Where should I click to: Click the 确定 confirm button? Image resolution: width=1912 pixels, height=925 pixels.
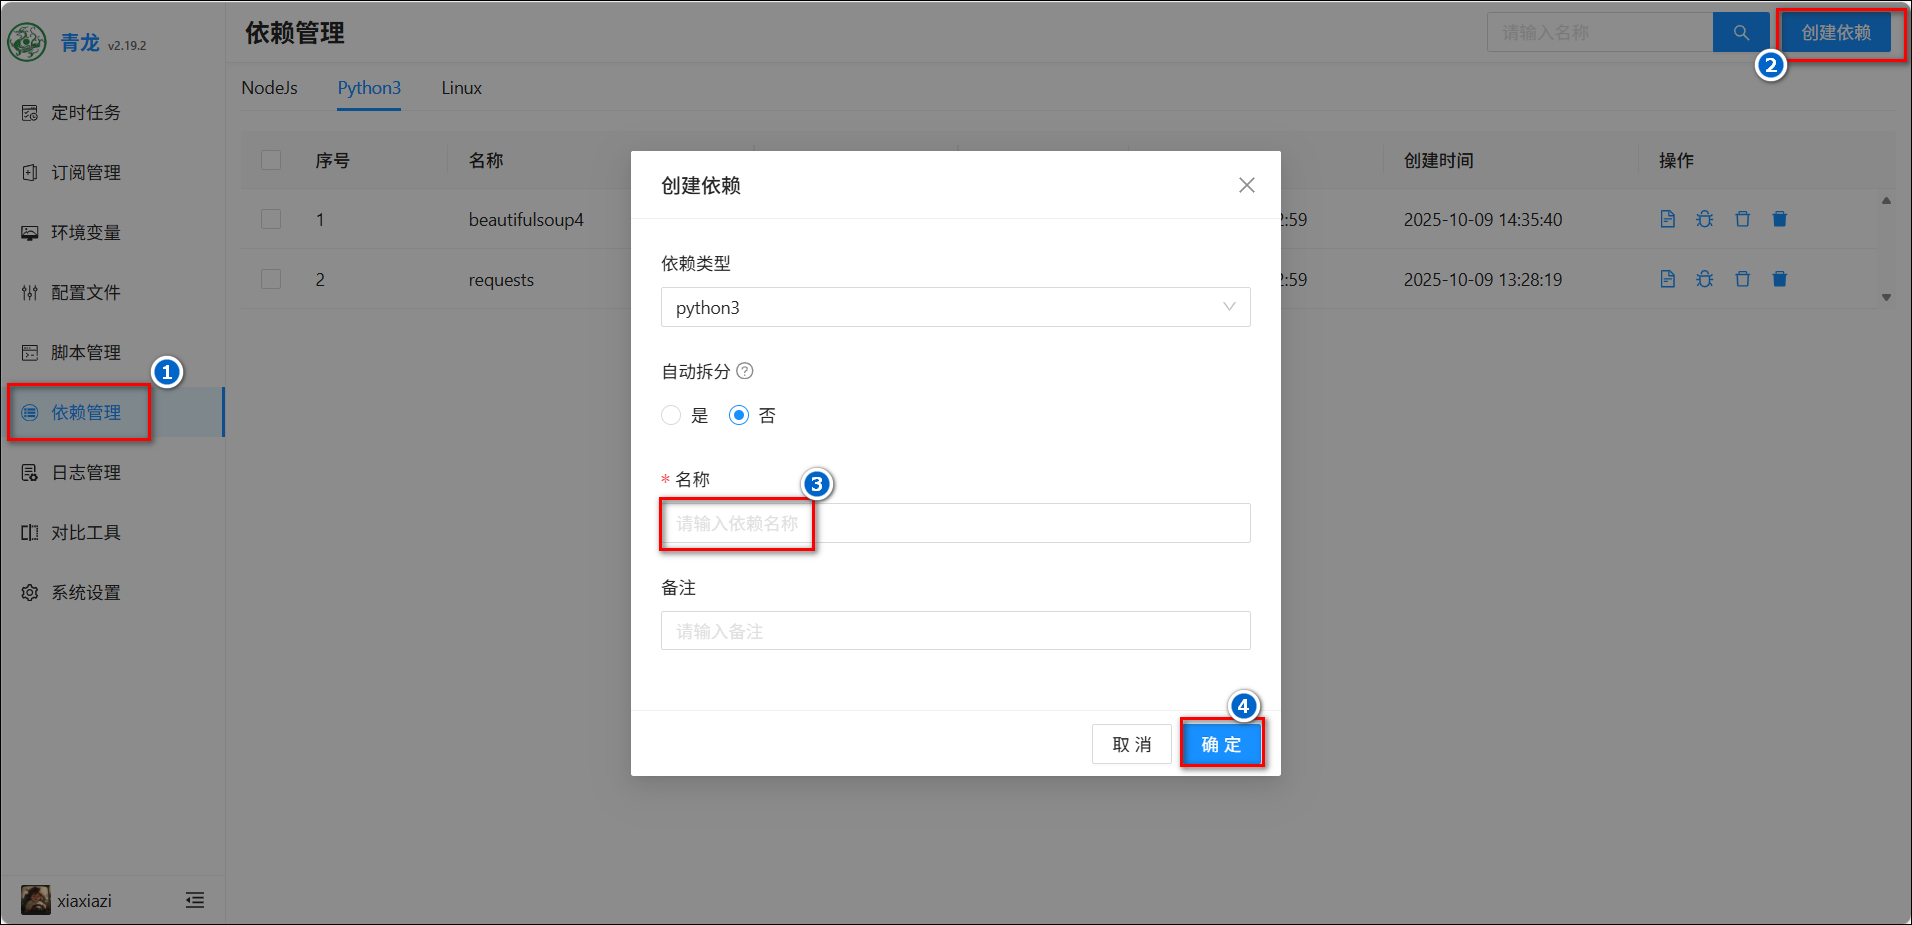(1221, 744)
